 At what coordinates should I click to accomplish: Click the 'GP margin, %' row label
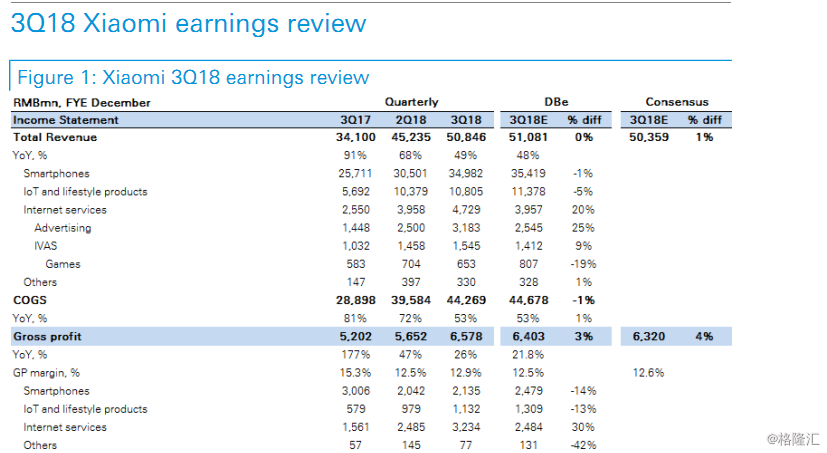(x=46, y=373)
